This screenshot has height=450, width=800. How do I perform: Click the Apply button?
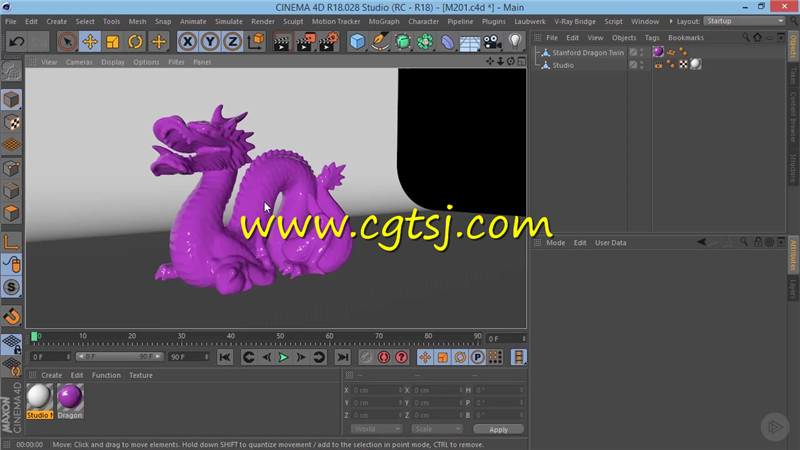(498, 429)
